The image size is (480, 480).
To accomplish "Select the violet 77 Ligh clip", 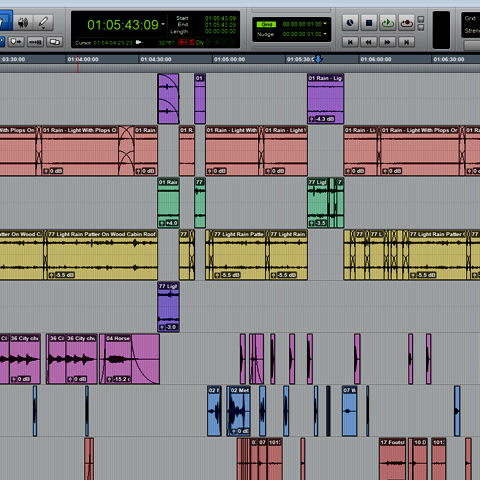I will [168, 307].
